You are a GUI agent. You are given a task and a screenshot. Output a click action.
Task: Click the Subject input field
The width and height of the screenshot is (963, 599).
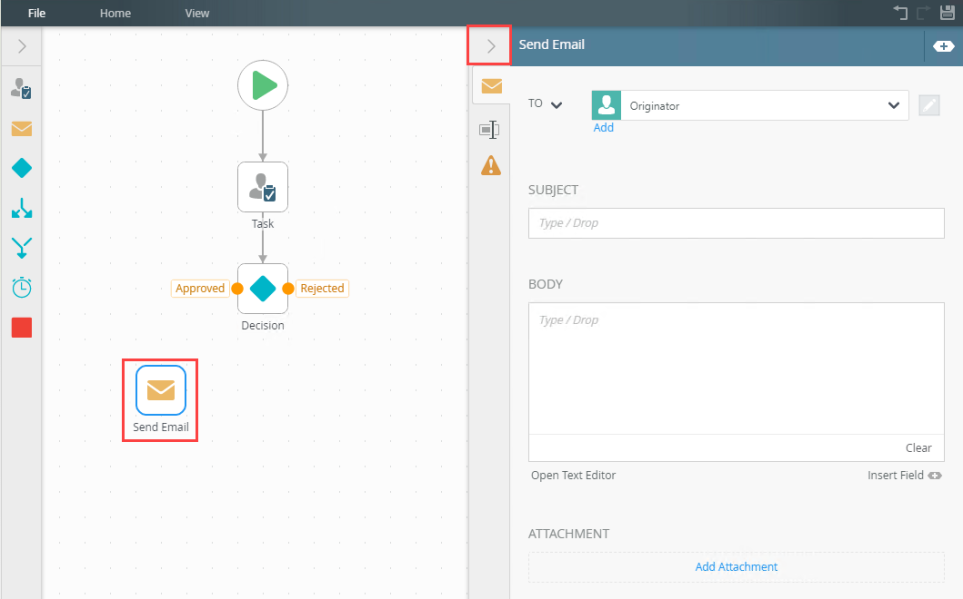(x=736, y=223)
